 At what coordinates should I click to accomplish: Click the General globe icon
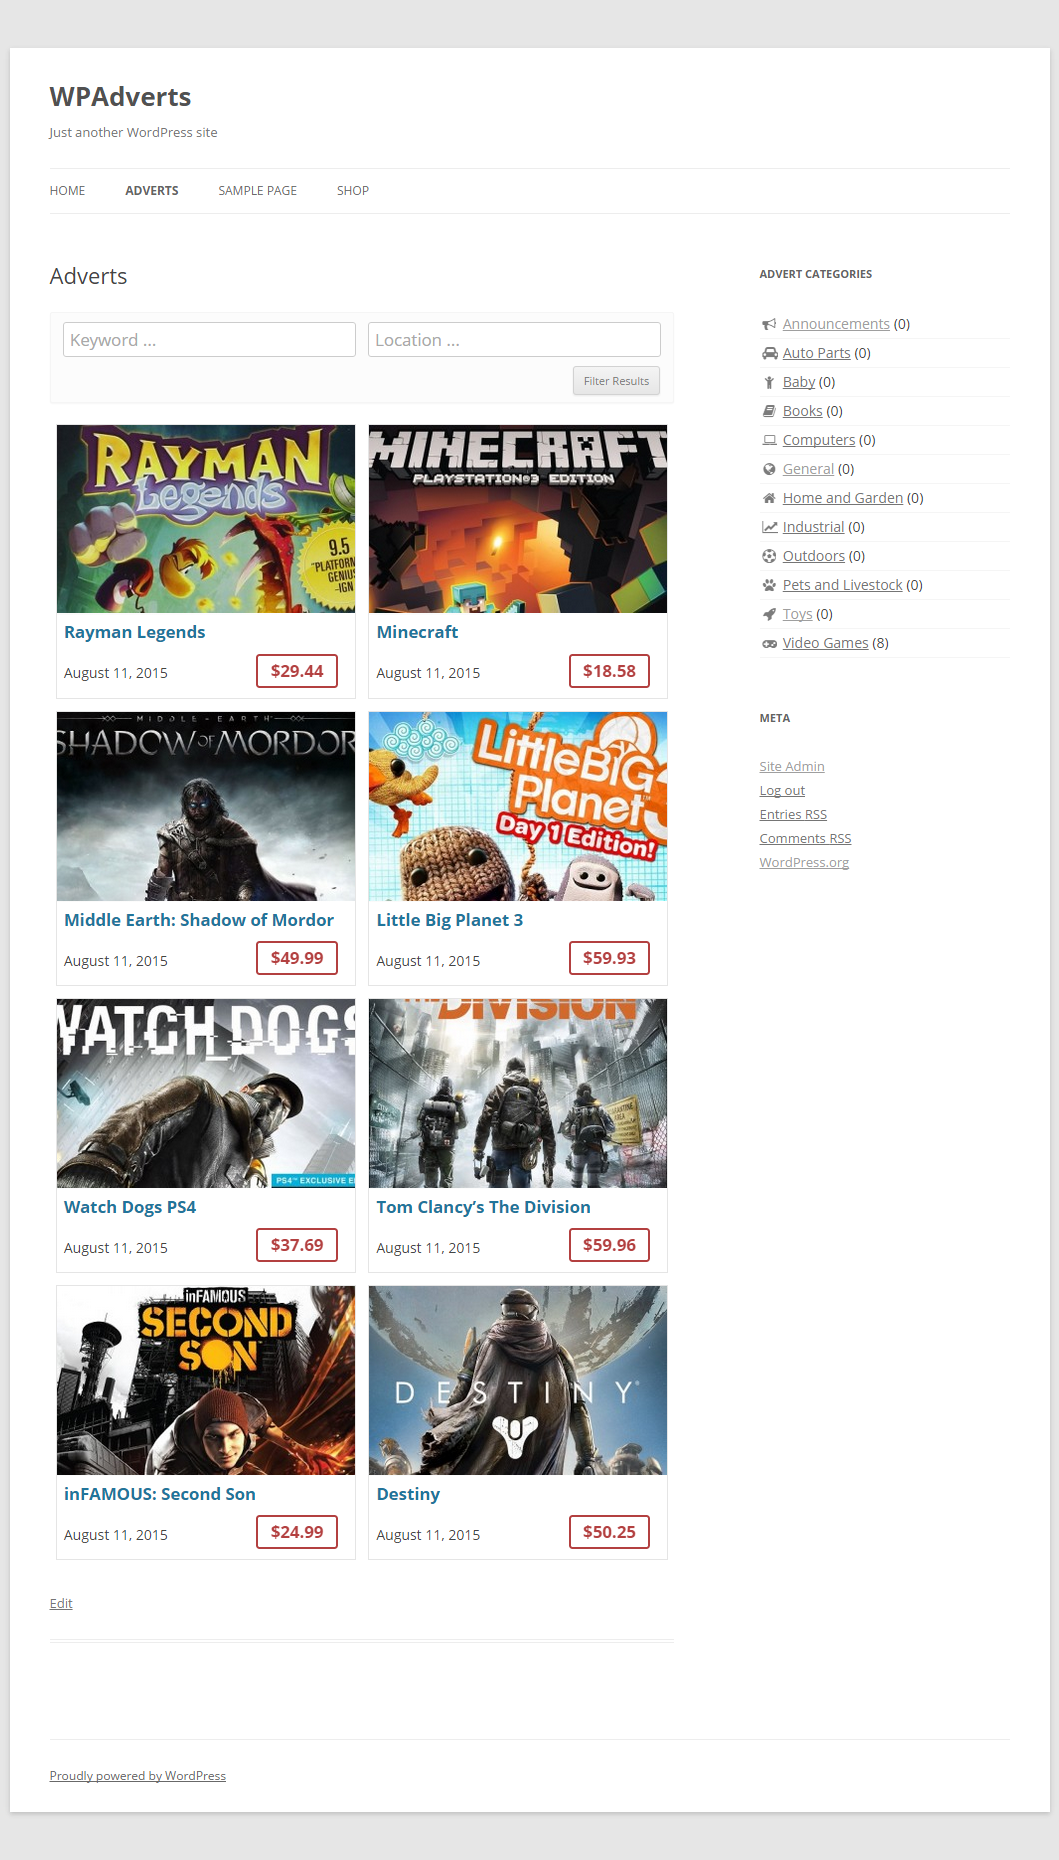[769, 469]
